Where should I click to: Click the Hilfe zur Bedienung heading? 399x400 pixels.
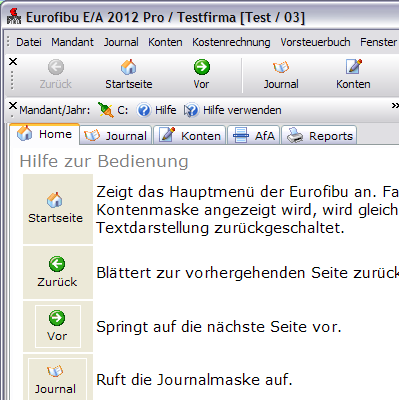pyautogui.click(x=104, y=161)
